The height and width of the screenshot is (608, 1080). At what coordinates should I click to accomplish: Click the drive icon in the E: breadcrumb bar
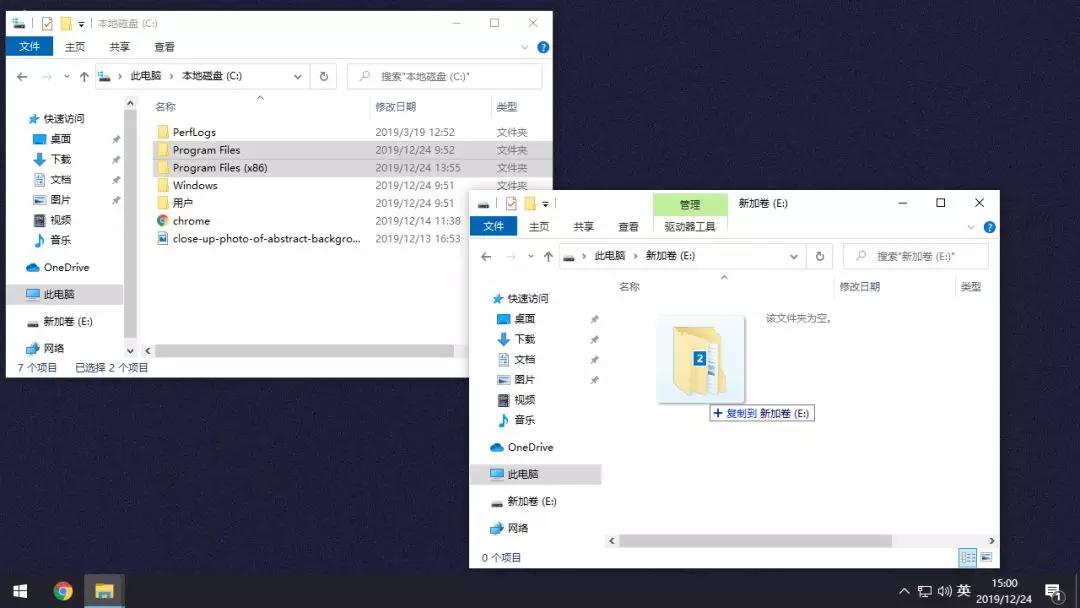[568, 256]
